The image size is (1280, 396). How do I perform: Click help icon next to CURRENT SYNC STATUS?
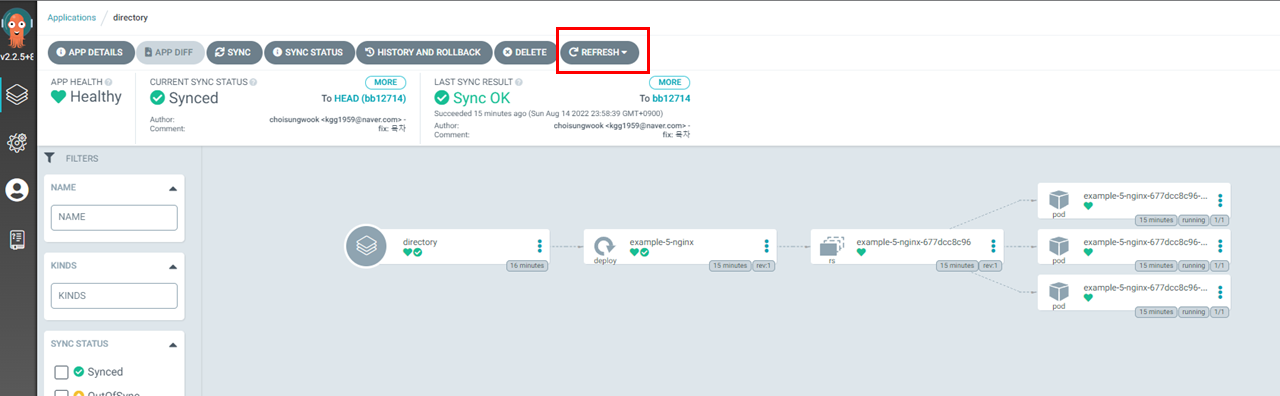(x=254, y=82)
